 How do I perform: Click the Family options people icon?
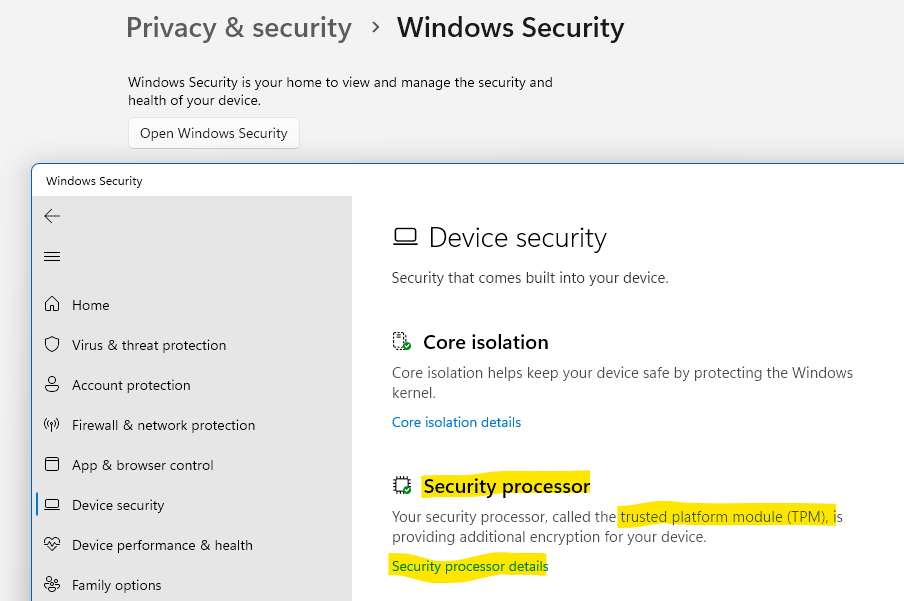click(52, 585)
